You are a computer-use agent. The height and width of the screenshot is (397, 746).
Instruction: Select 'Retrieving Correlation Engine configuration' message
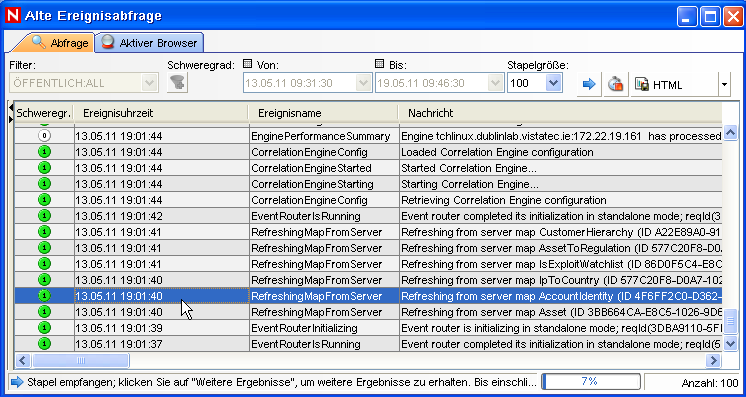pyautogui.click(x=560, y=200)
